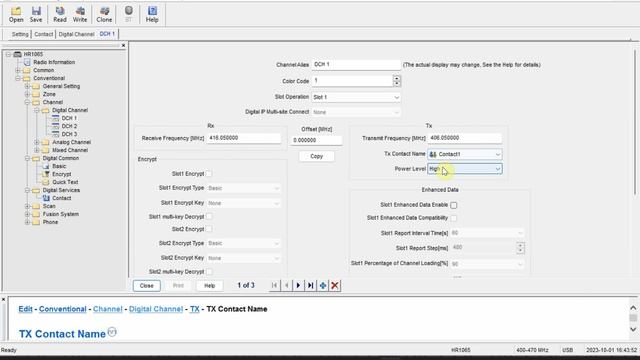Viewport: 640px width, 360px height.
Task: Go to next record arrow icon
Action: click(x=298, y=285)
